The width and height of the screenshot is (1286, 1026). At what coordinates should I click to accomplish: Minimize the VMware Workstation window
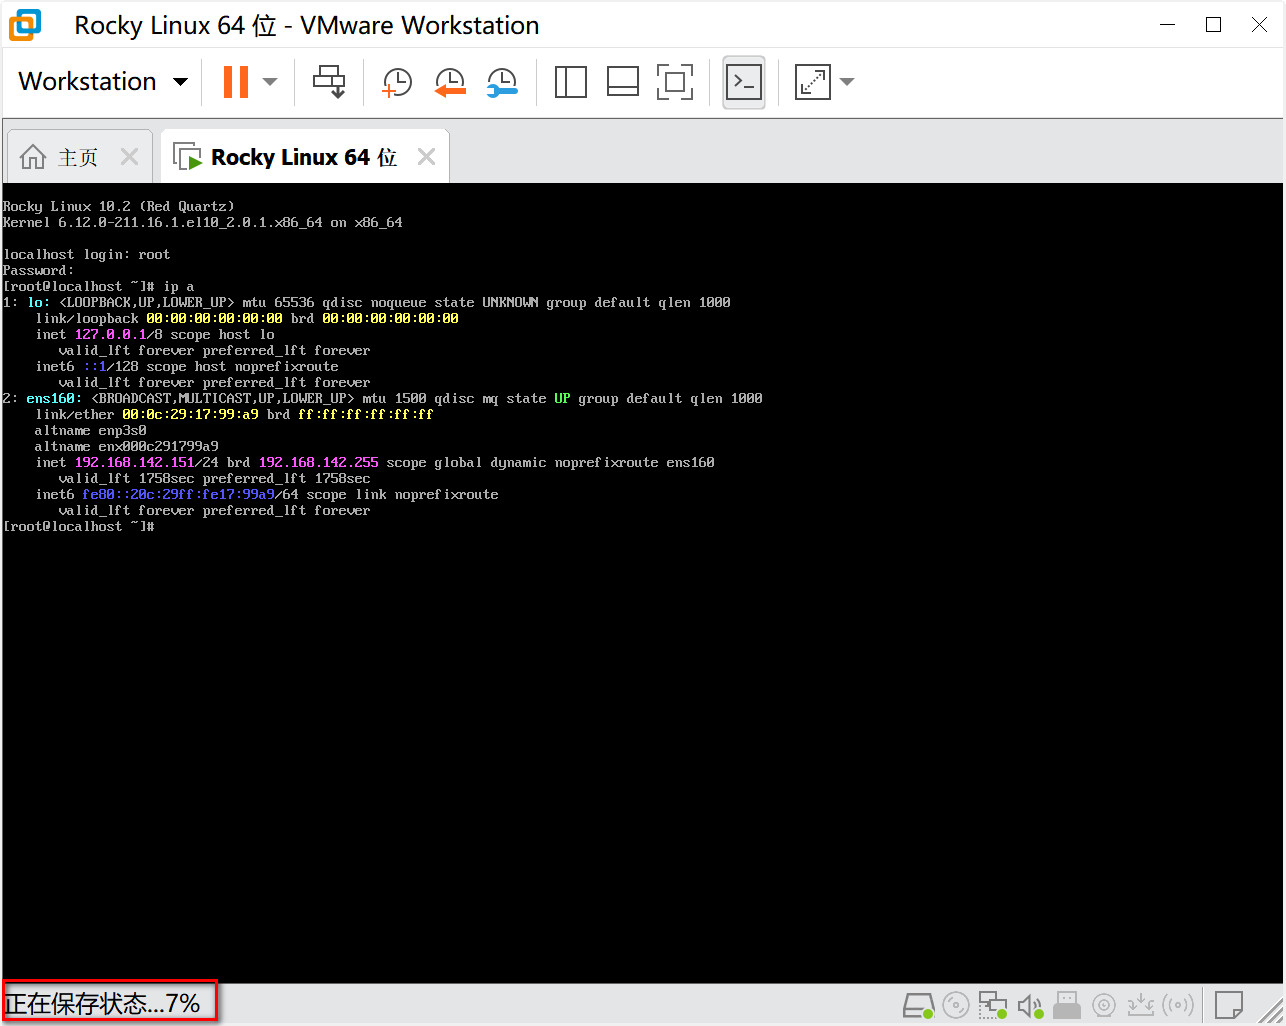pos(1167,25)
